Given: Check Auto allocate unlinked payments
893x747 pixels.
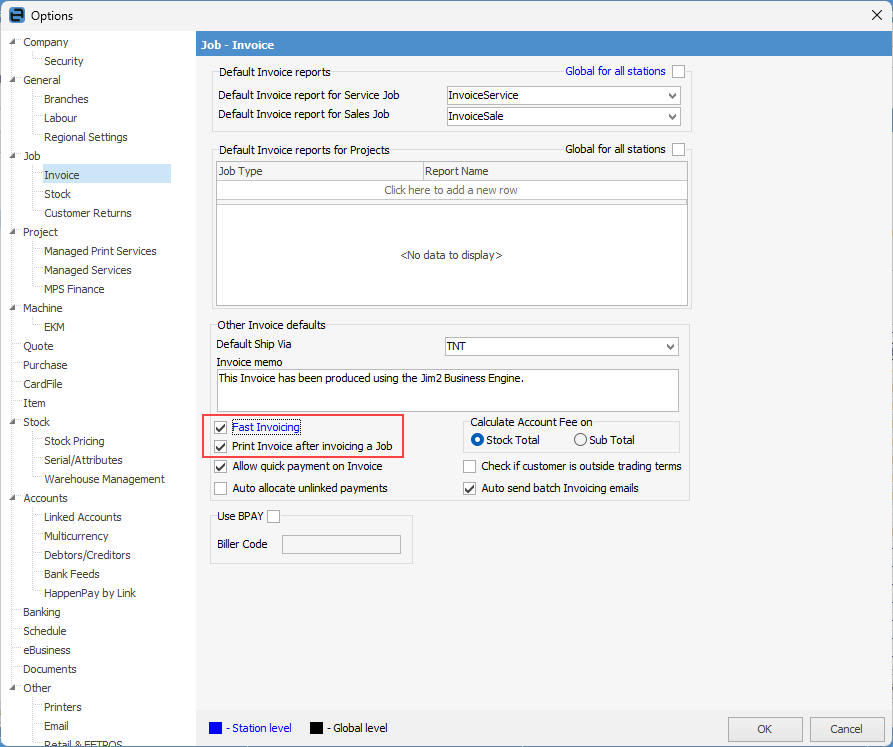Looking at the screenshot, I should pos(221,488).
